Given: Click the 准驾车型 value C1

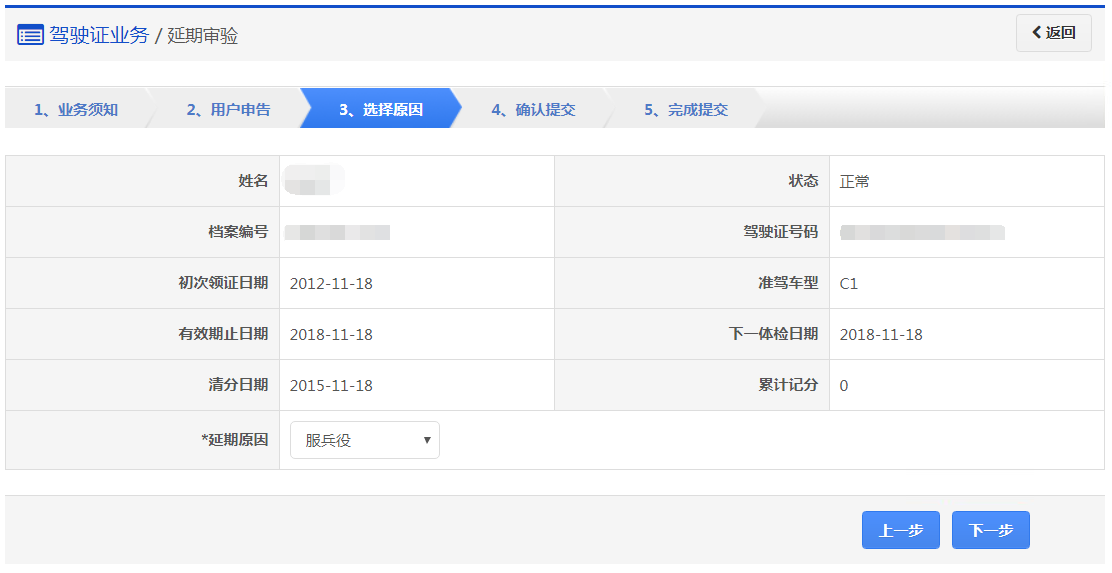Looking at the screenshot, I should coord(849,284).
